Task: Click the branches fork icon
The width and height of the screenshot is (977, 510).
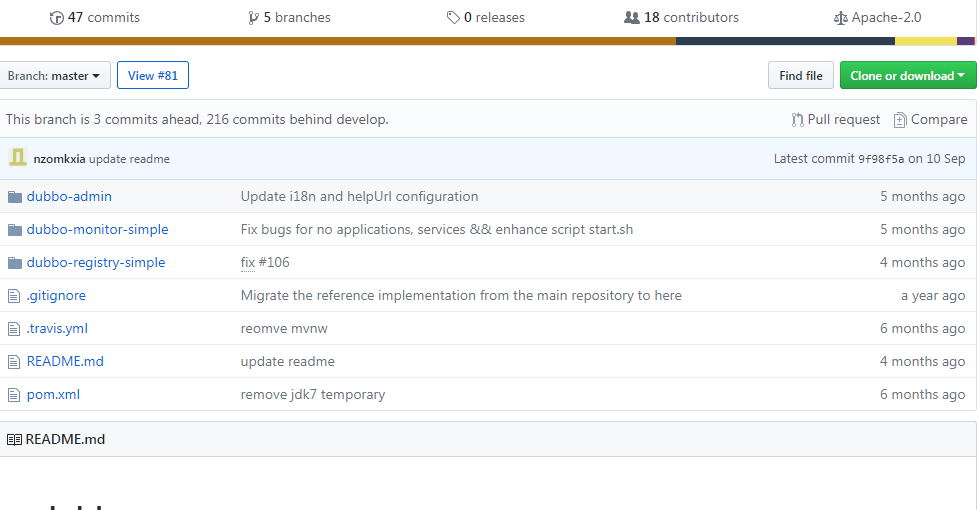Action: 253,18
